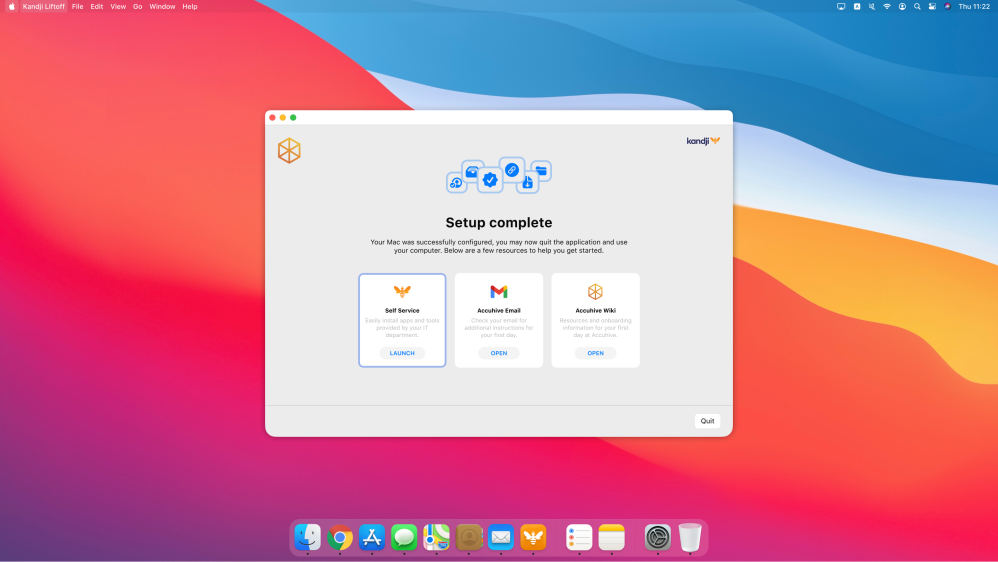
Task: Open the Window menu
Action: coord(162,6)
